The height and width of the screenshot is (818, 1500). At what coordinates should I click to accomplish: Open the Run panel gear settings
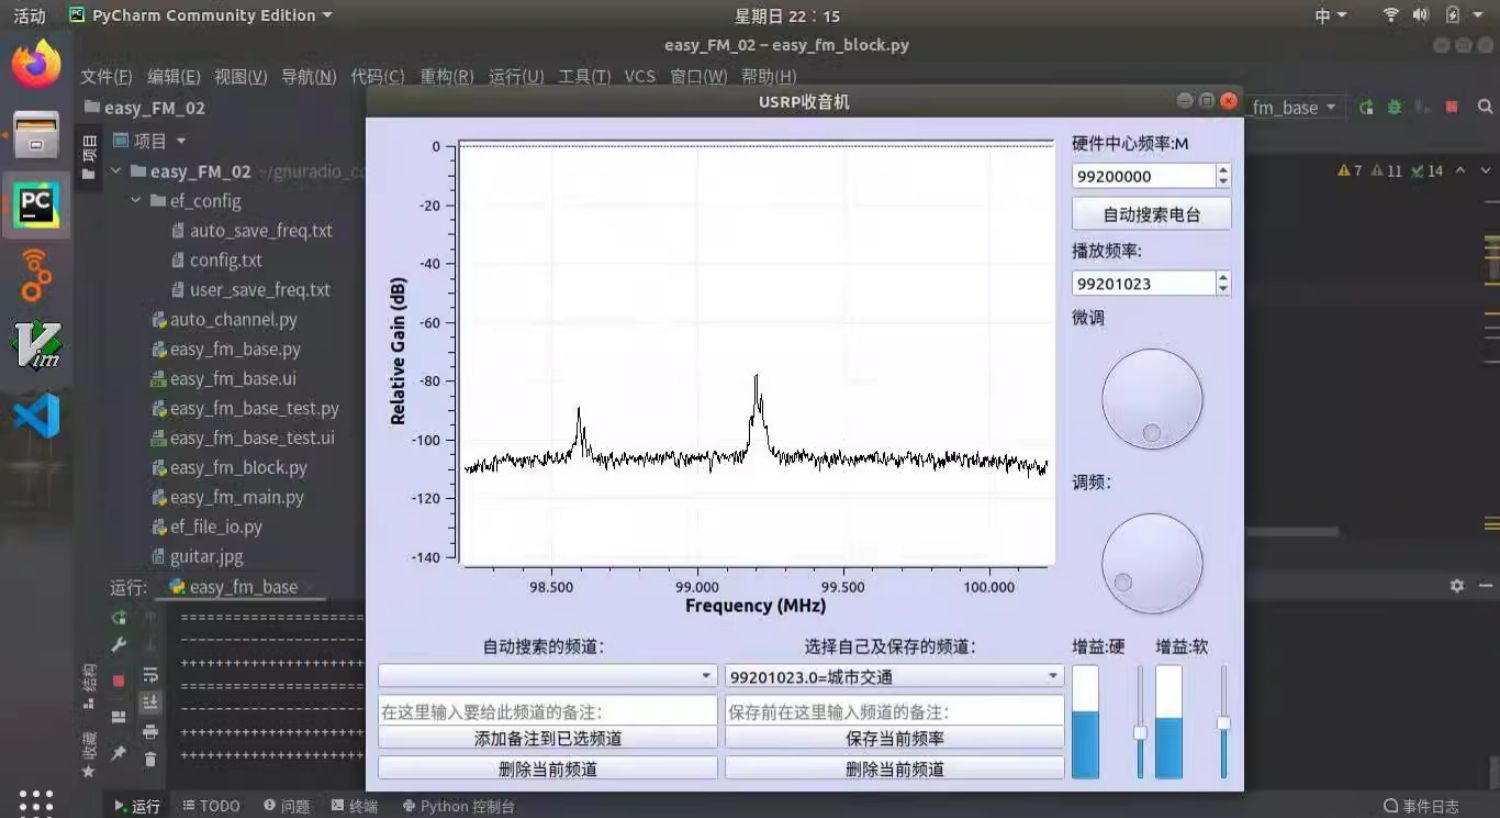pyautogui.click(x=1457, y=586)
